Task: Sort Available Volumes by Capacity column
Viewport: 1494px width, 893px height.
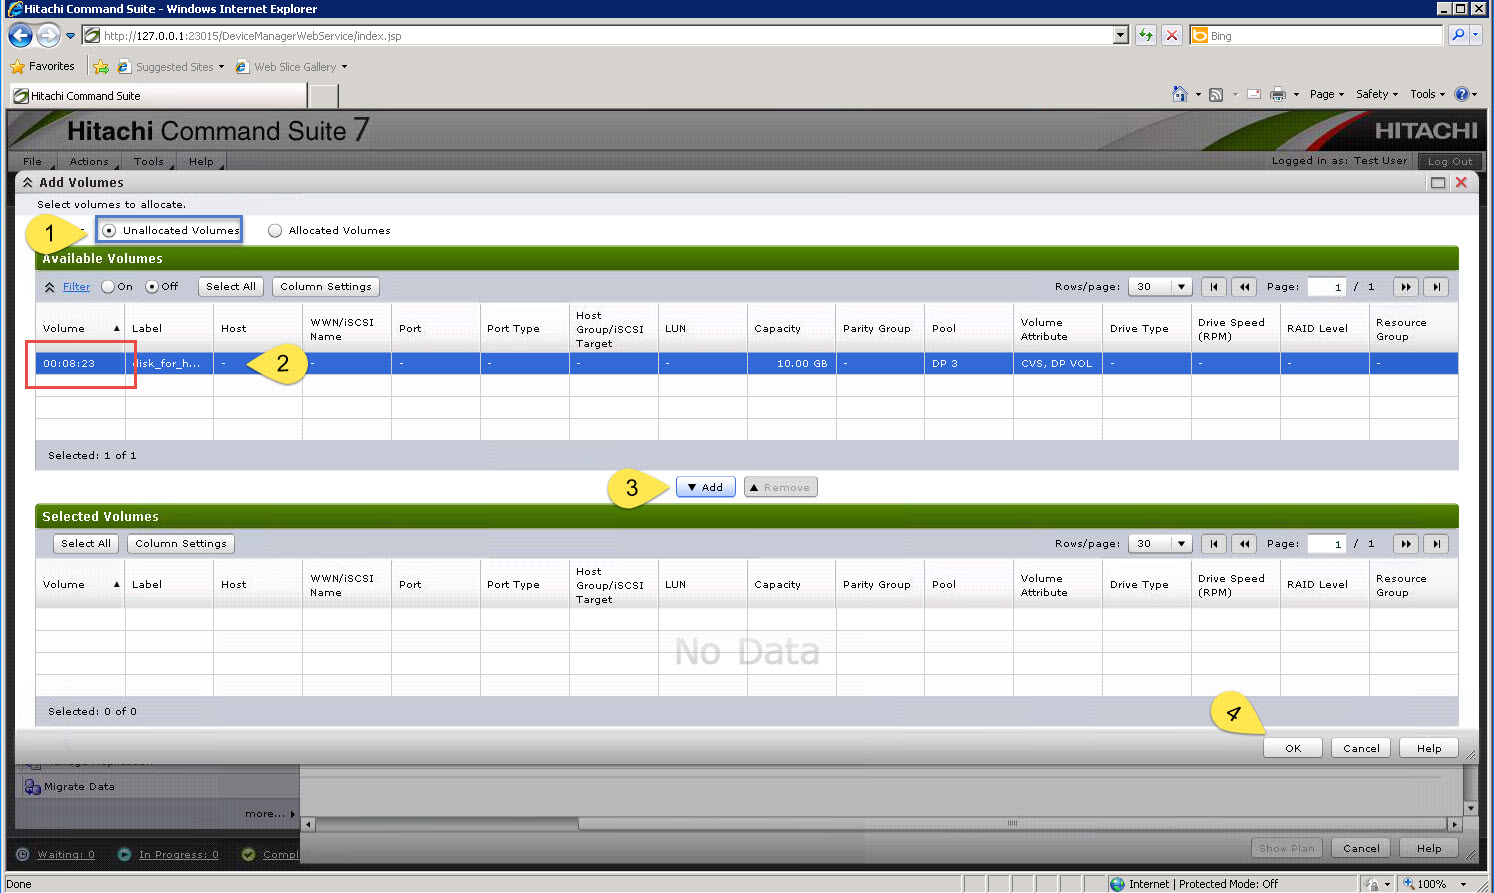Action: 791,328
